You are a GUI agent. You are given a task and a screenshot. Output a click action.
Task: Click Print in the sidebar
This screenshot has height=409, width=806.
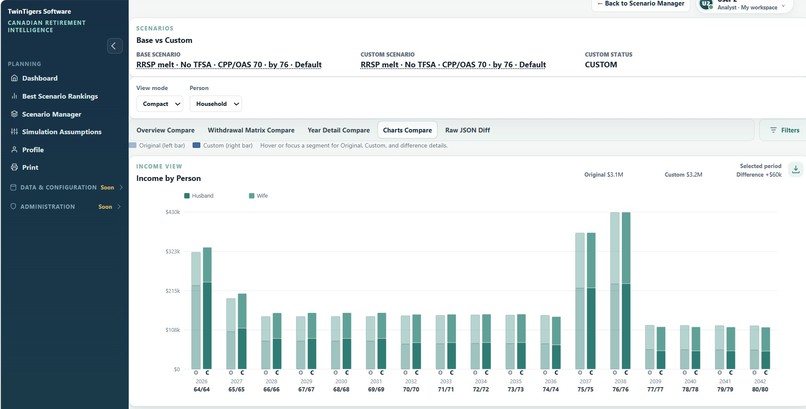pyautogui.click(x=30, y=167)
